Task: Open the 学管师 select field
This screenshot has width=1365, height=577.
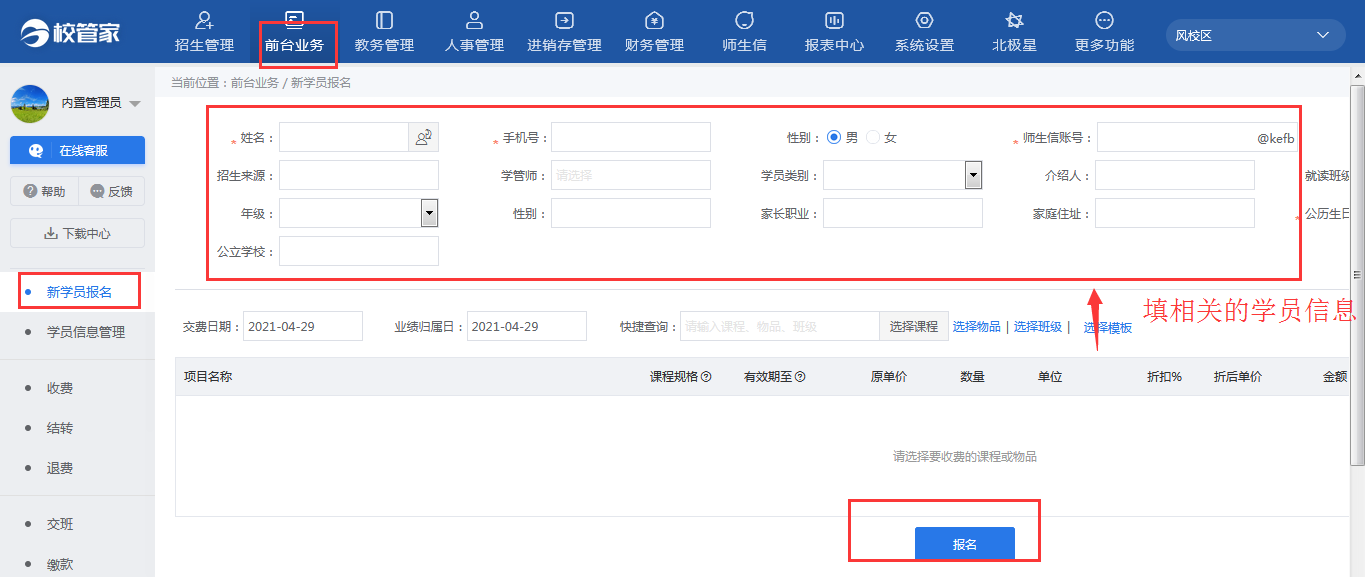Action: tap(631, 175)
